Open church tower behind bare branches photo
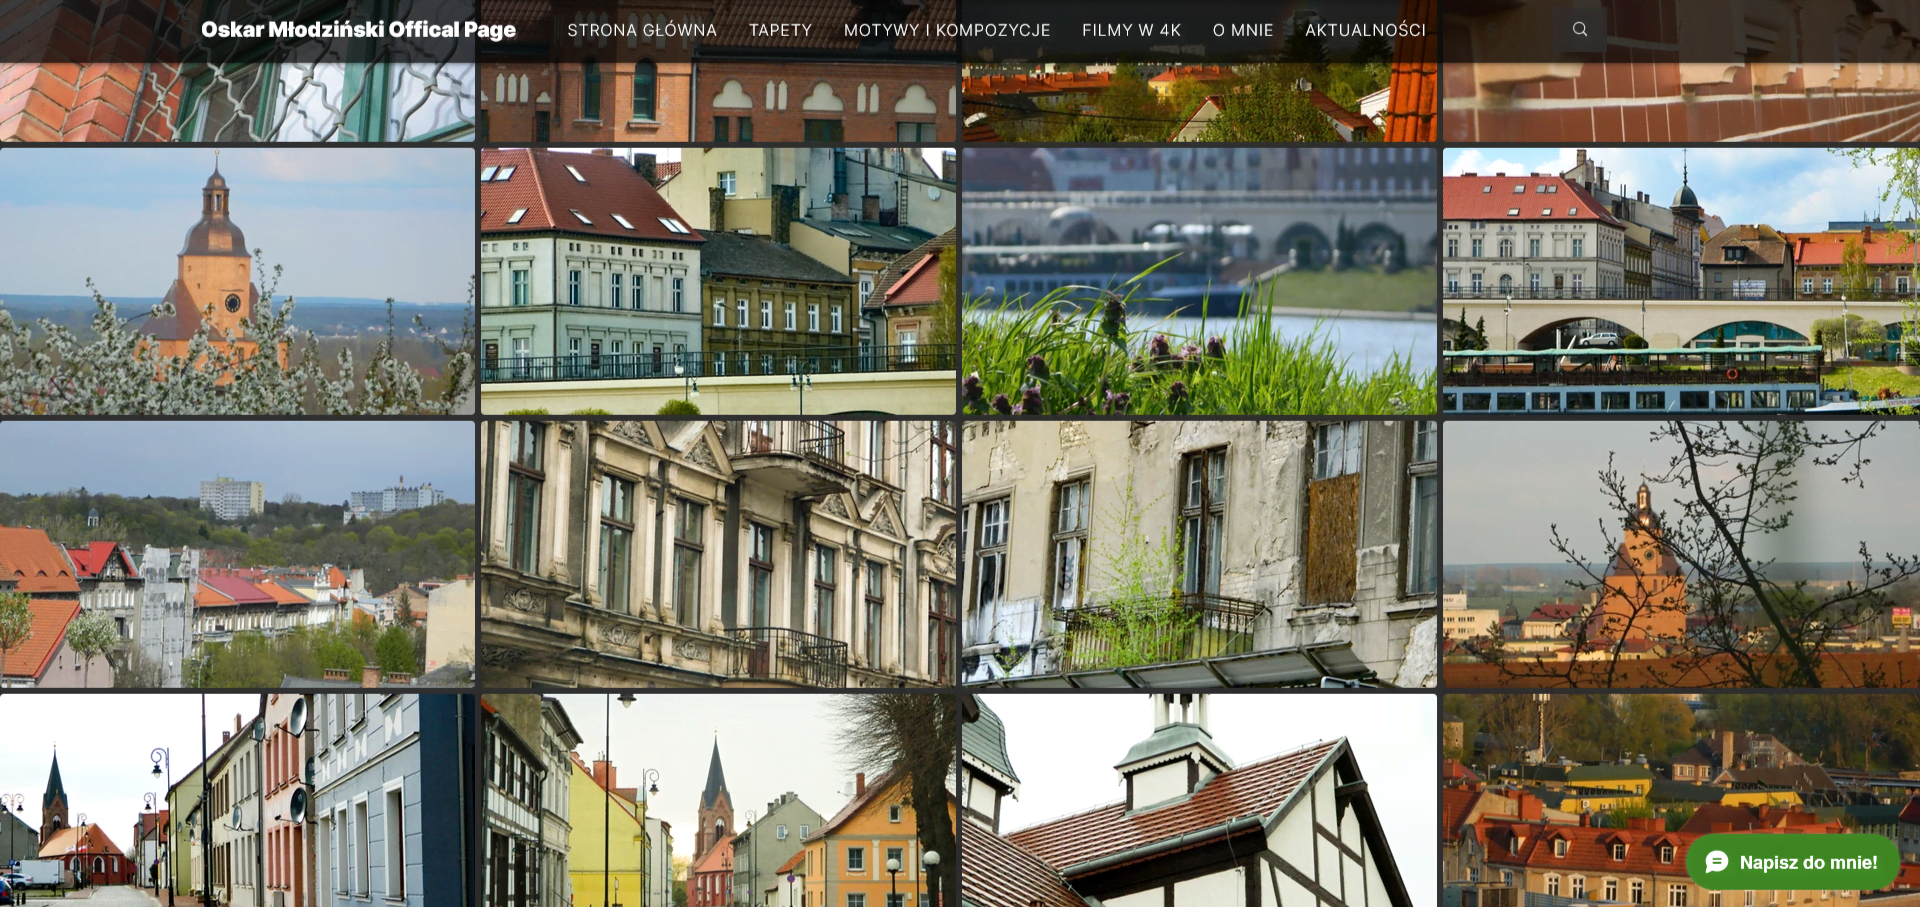Image resolution: width=1920 pixels, height=907 pixels. pos(1680,554)
